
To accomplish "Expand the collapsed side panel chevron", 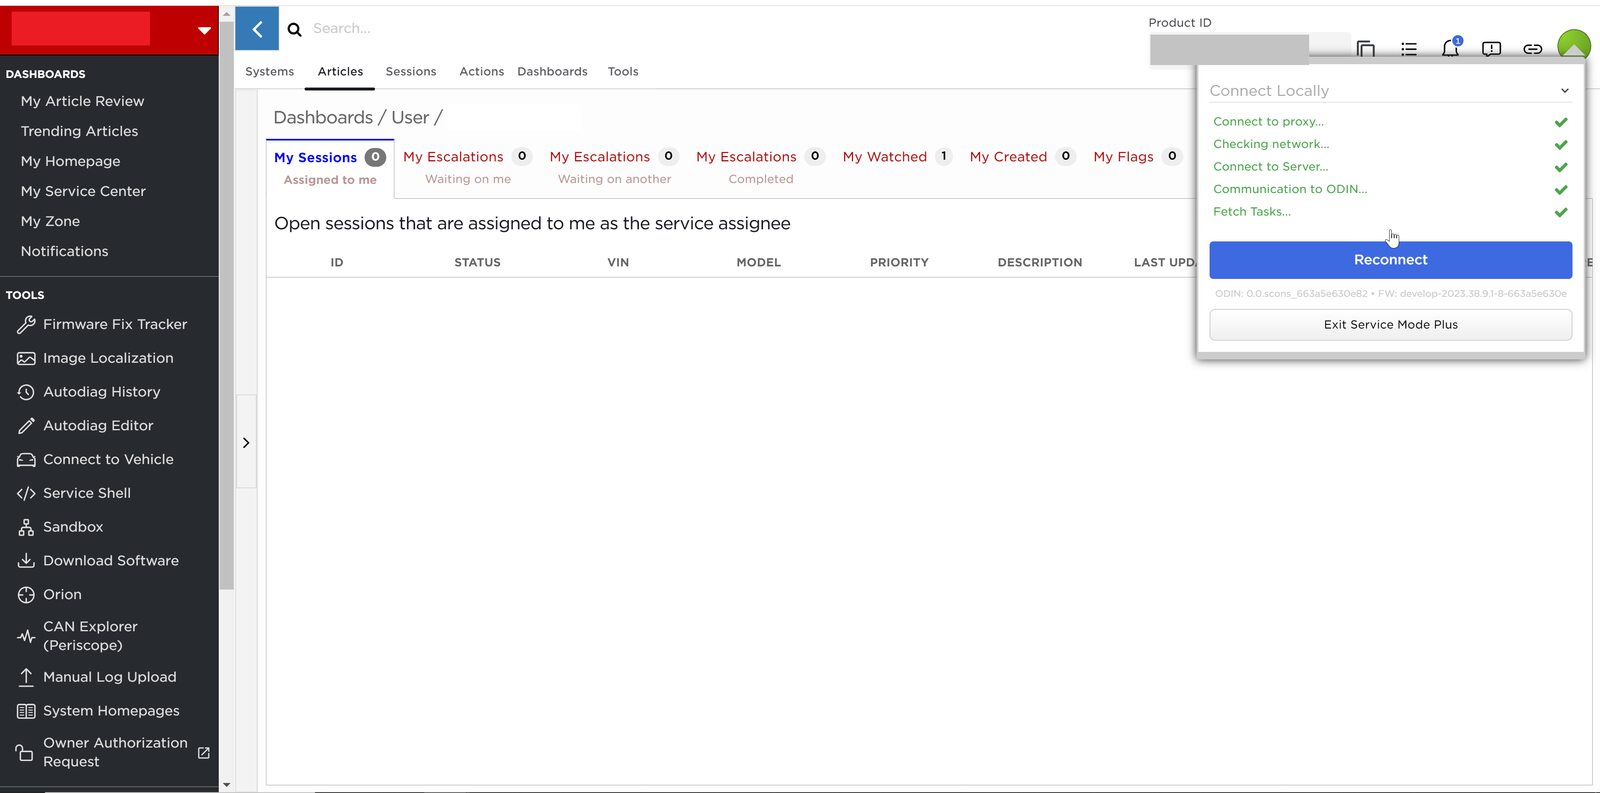I will [x=246, y=442].
